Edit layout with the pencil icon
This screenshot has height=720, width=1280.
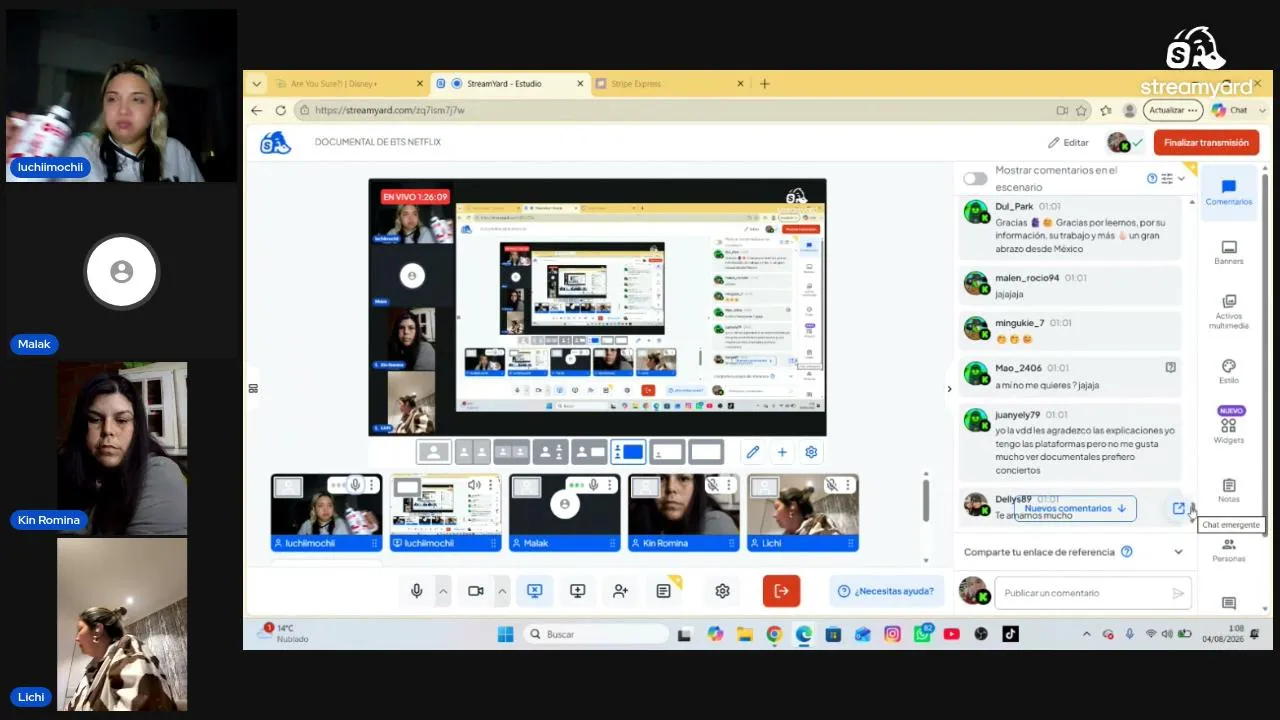pyautogui.click(x=753, y=452)
